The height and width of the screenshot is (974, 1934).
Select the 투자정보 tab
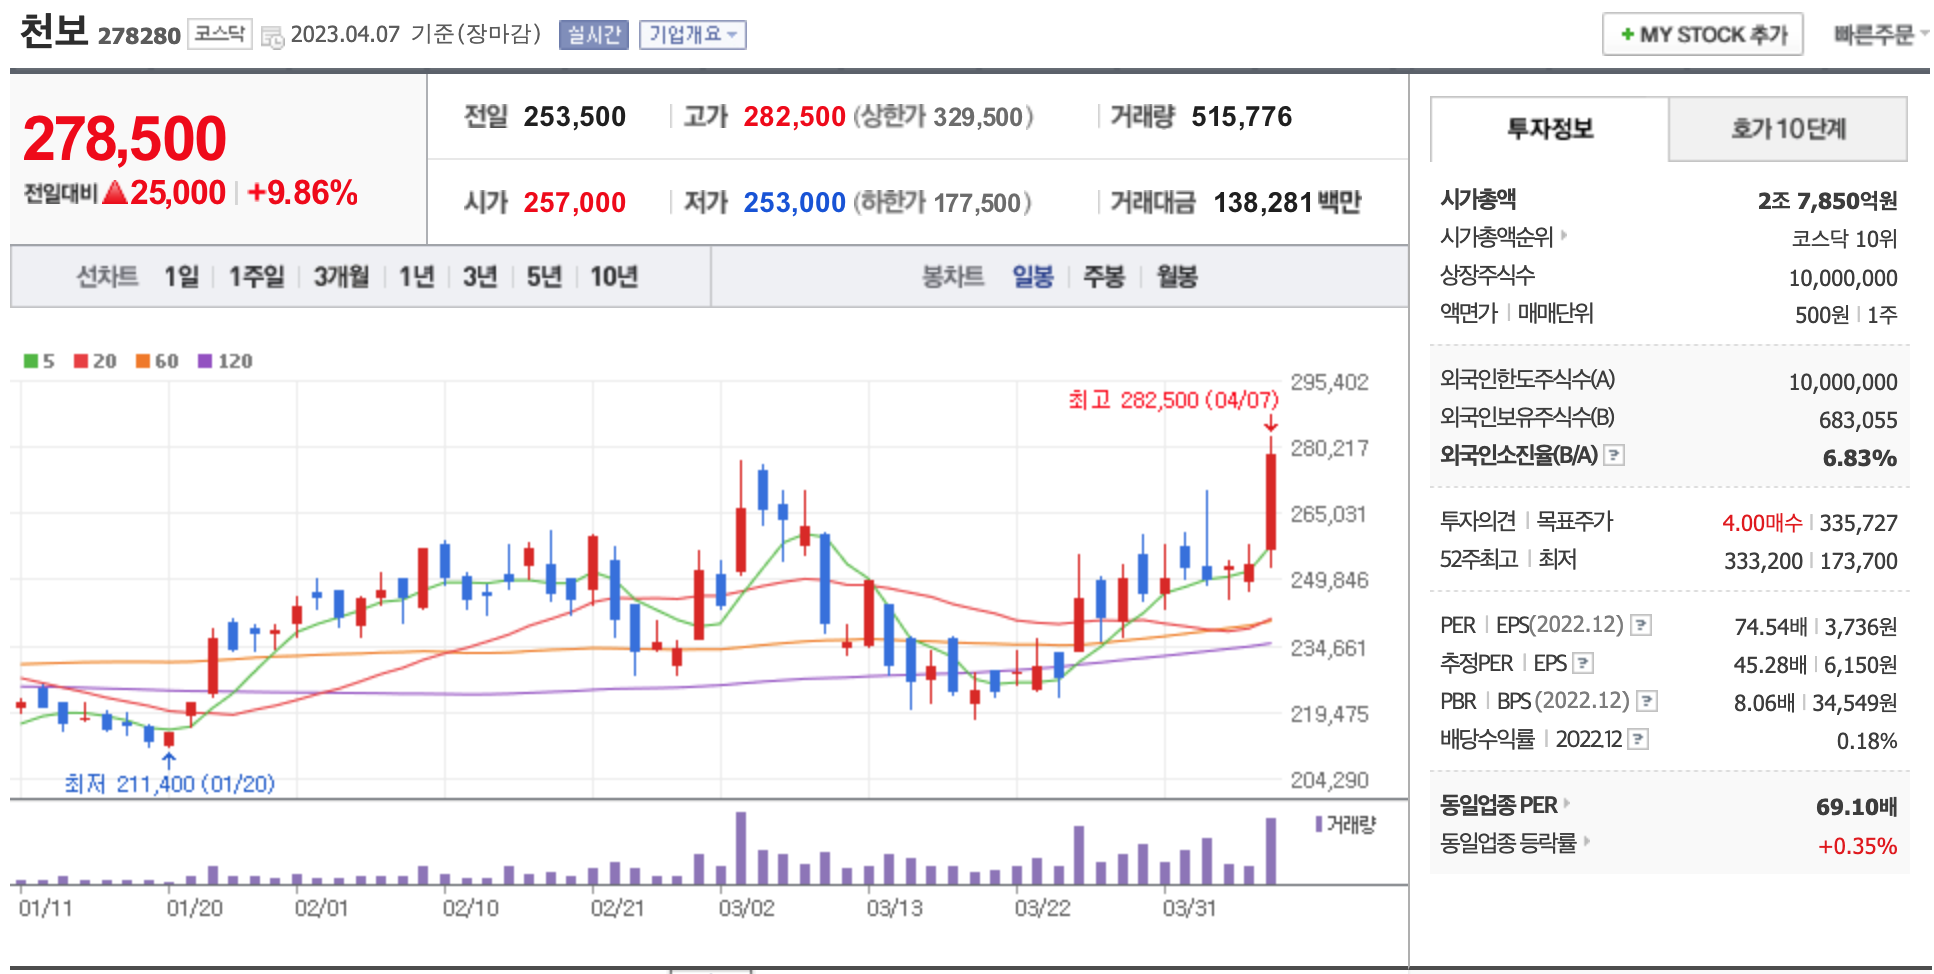(x=1549, y=129)
